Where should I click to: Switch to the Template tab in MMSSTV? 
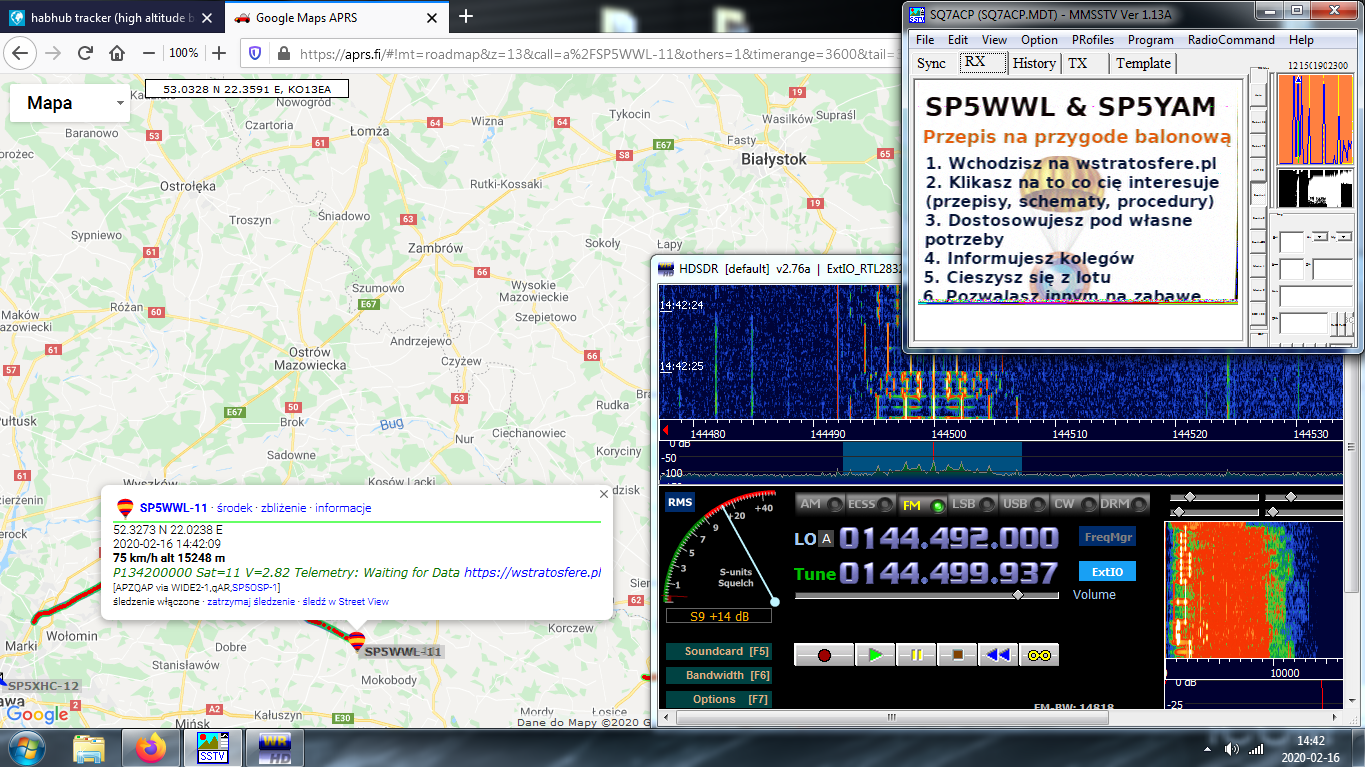coord(1143,63)
